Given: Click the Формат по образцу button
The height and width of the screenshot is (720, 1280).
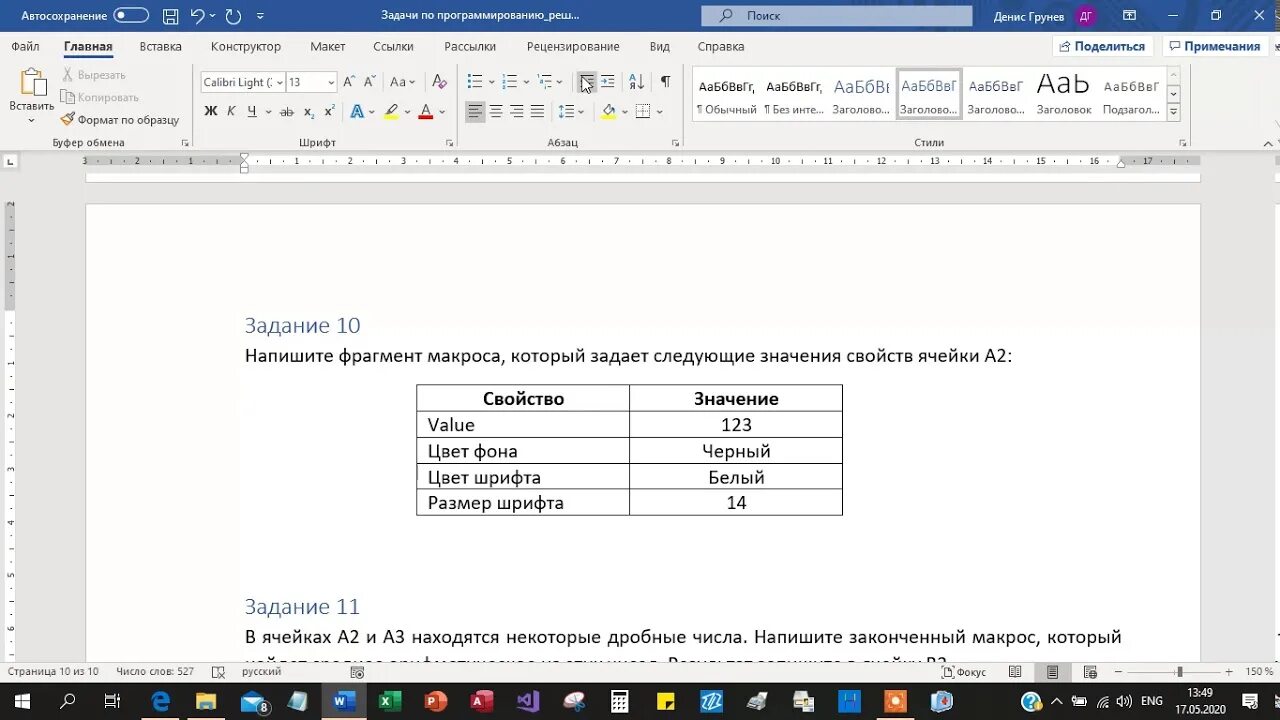Looking at the screenshot, I should coord(120,119).
